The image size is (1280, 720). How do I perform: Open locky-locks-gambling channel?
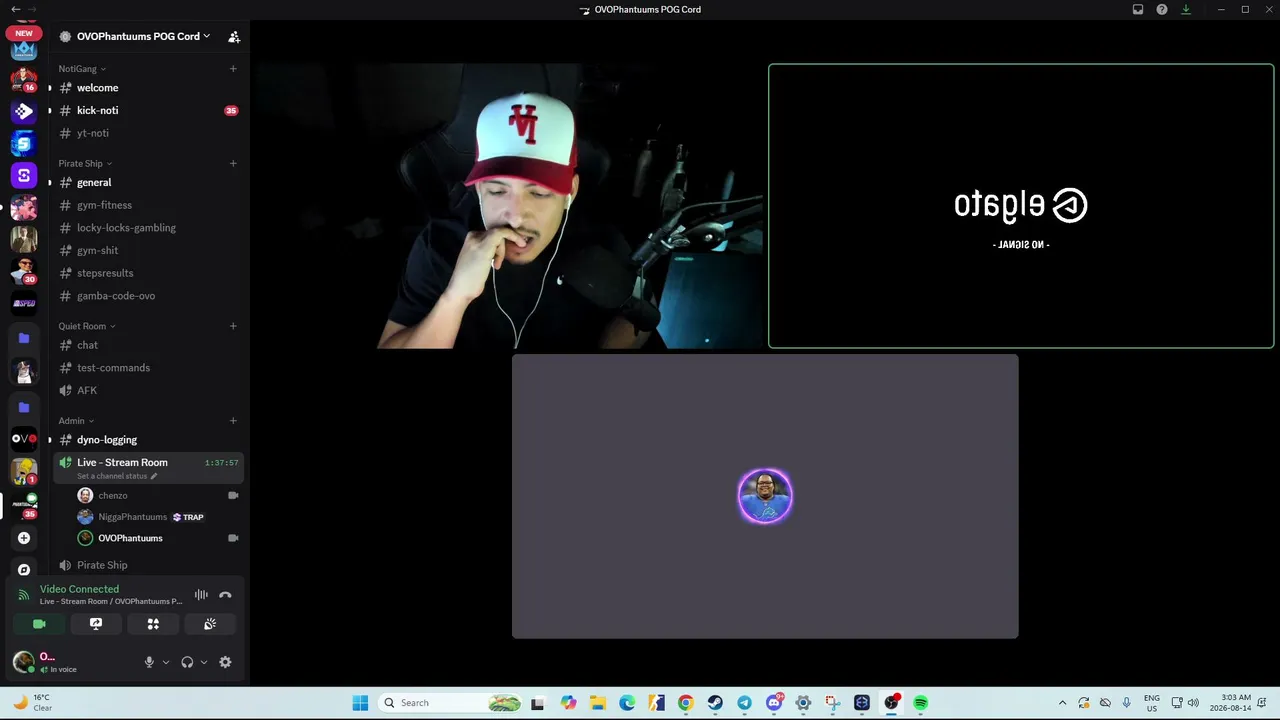(x=148, y=228)
